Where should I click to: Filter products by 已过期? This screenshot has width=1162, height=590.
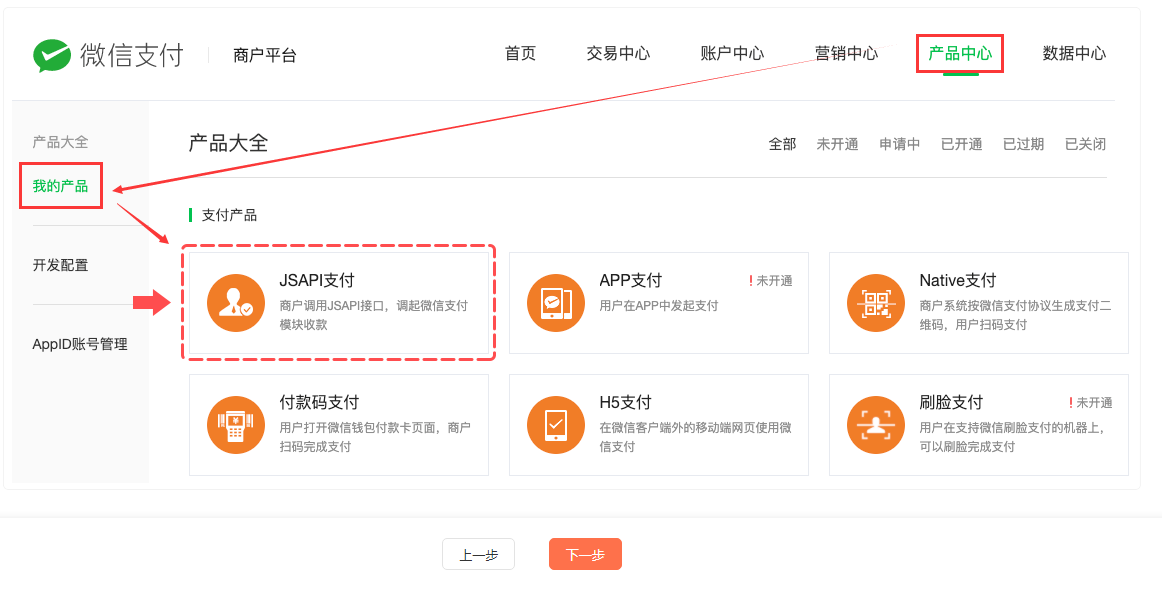pos(1023,144)
